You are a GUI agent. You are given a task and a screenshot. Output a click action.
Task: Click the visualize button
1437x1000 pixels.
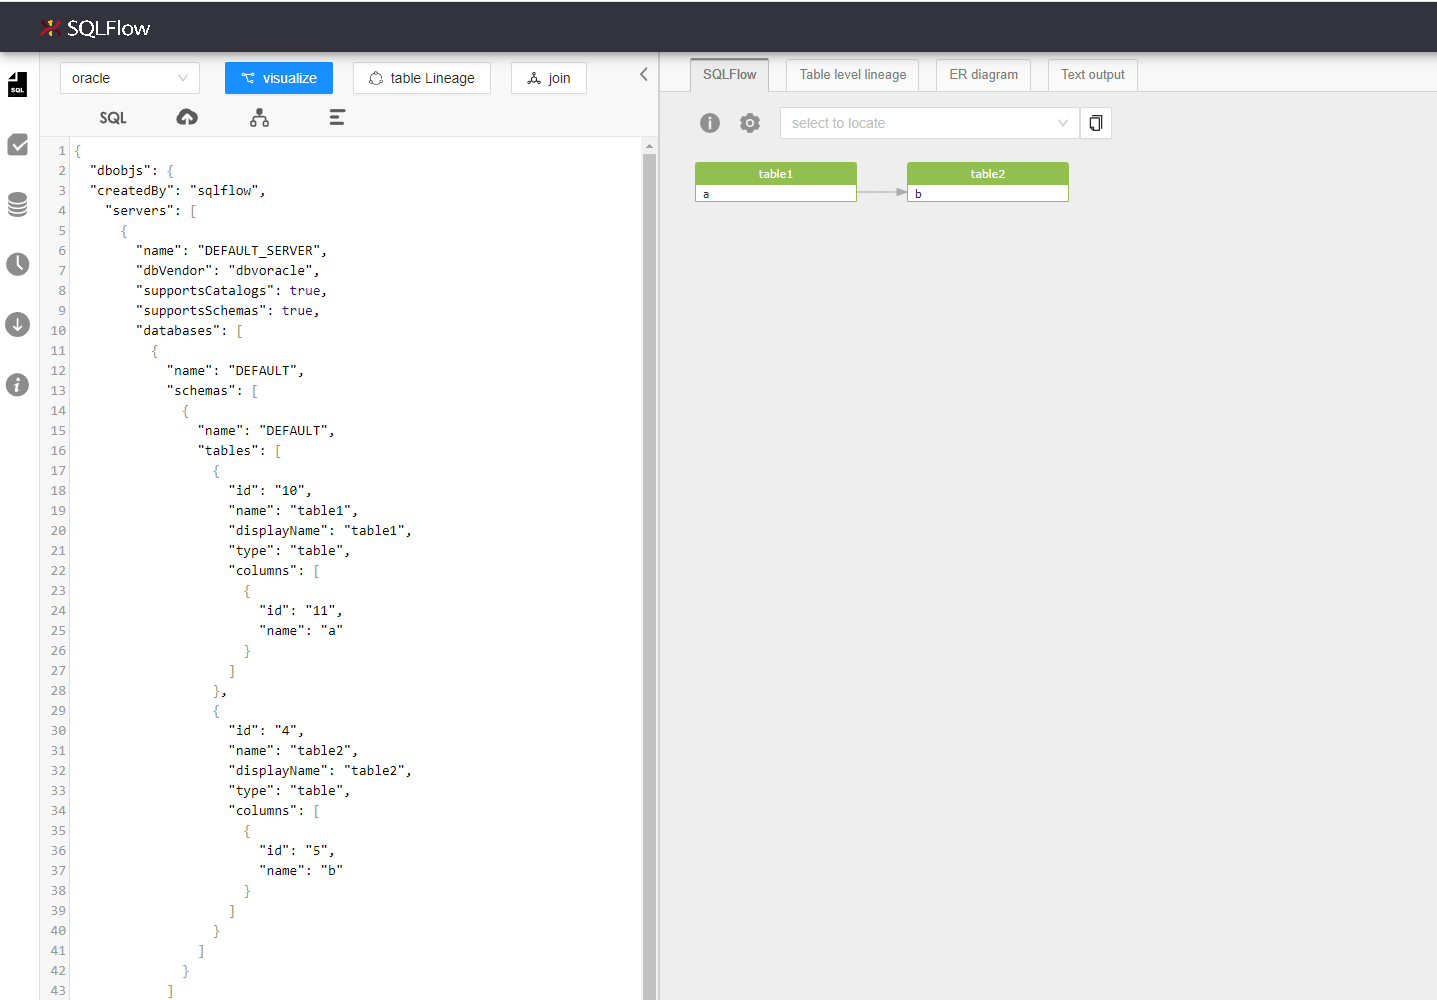click(279, 78)
